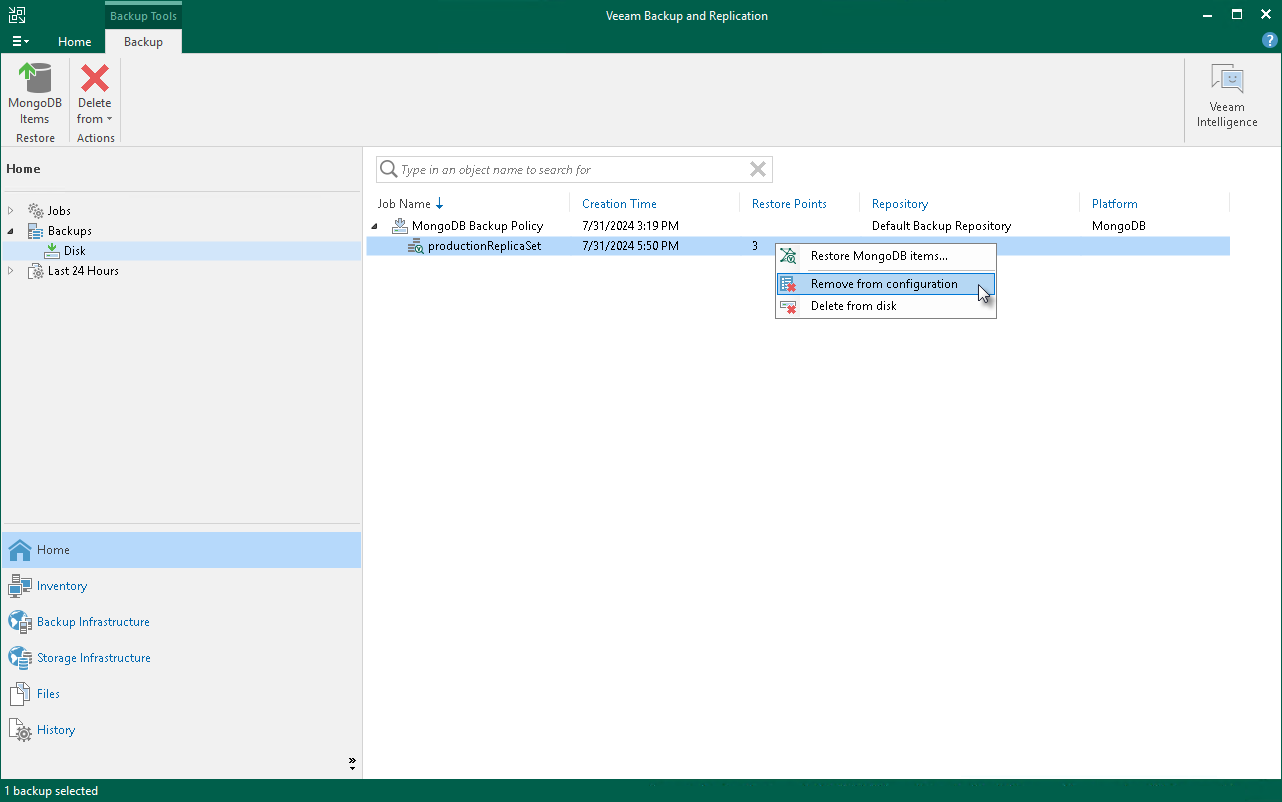Click the Home house icon
Image resolution: width=1282 pixels, height=802 pixels.
coord(20,550)
